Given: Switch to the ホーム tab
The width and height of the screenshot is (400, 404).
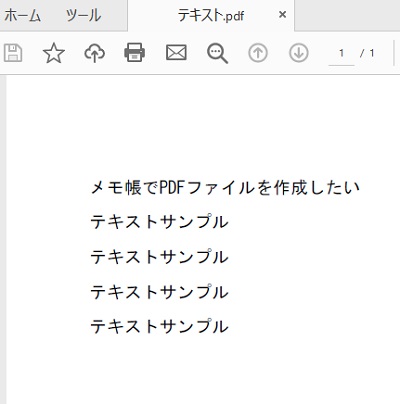Looking at the screenshot, I should (x=23, y=16).
